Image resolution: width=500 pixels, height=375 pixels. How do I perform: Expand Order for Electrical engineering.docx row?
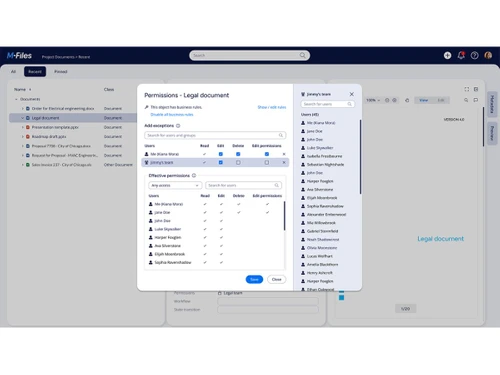click(23, 109)
